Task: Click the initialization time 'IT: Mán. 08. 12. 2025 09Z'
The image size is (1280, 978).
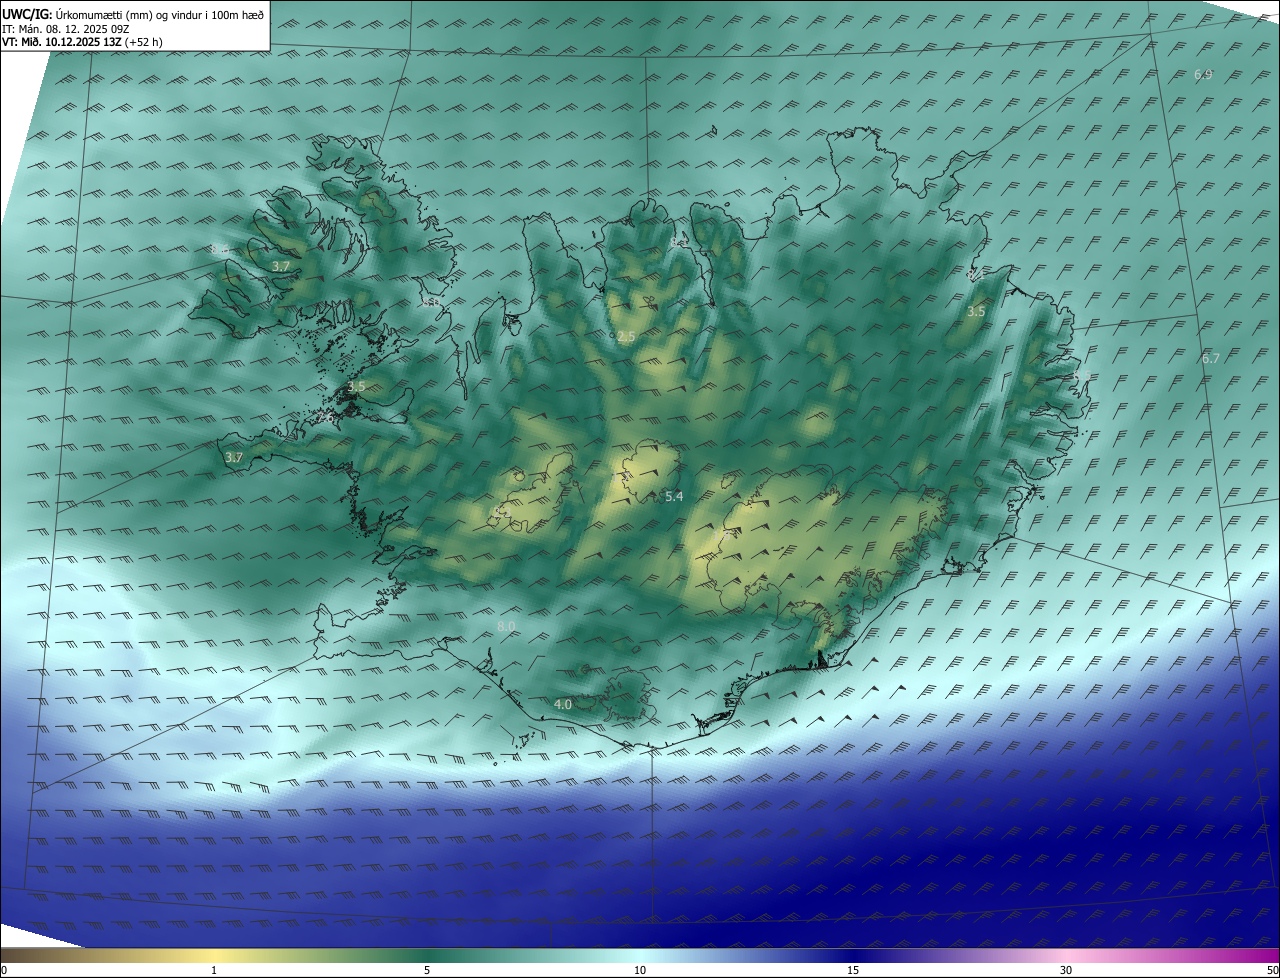Action: click(66, 28)
